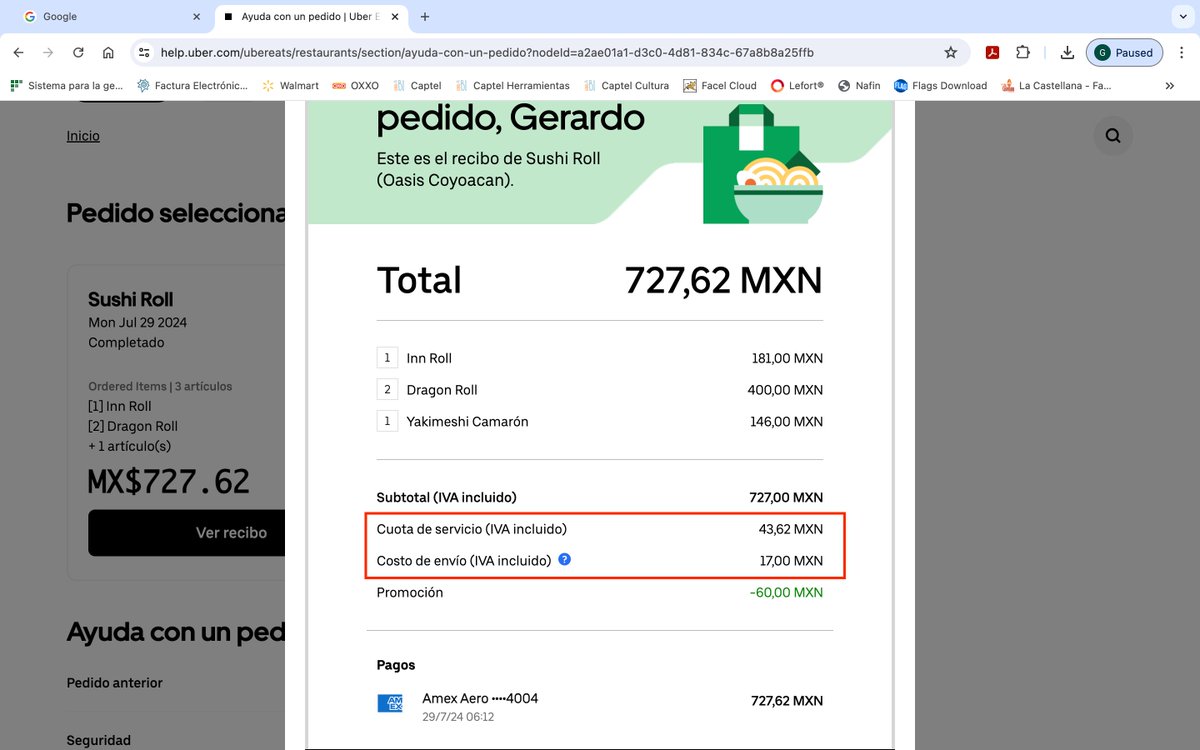
Task: Open a new browser tab
Action: point(425,17)
